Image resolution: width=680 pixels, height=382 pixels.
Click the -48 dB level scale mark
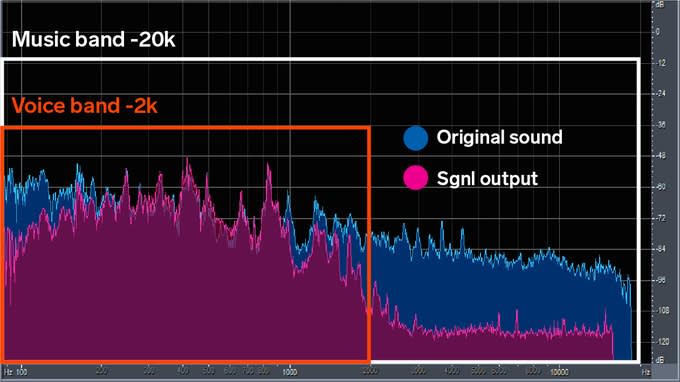pos(660,156)
